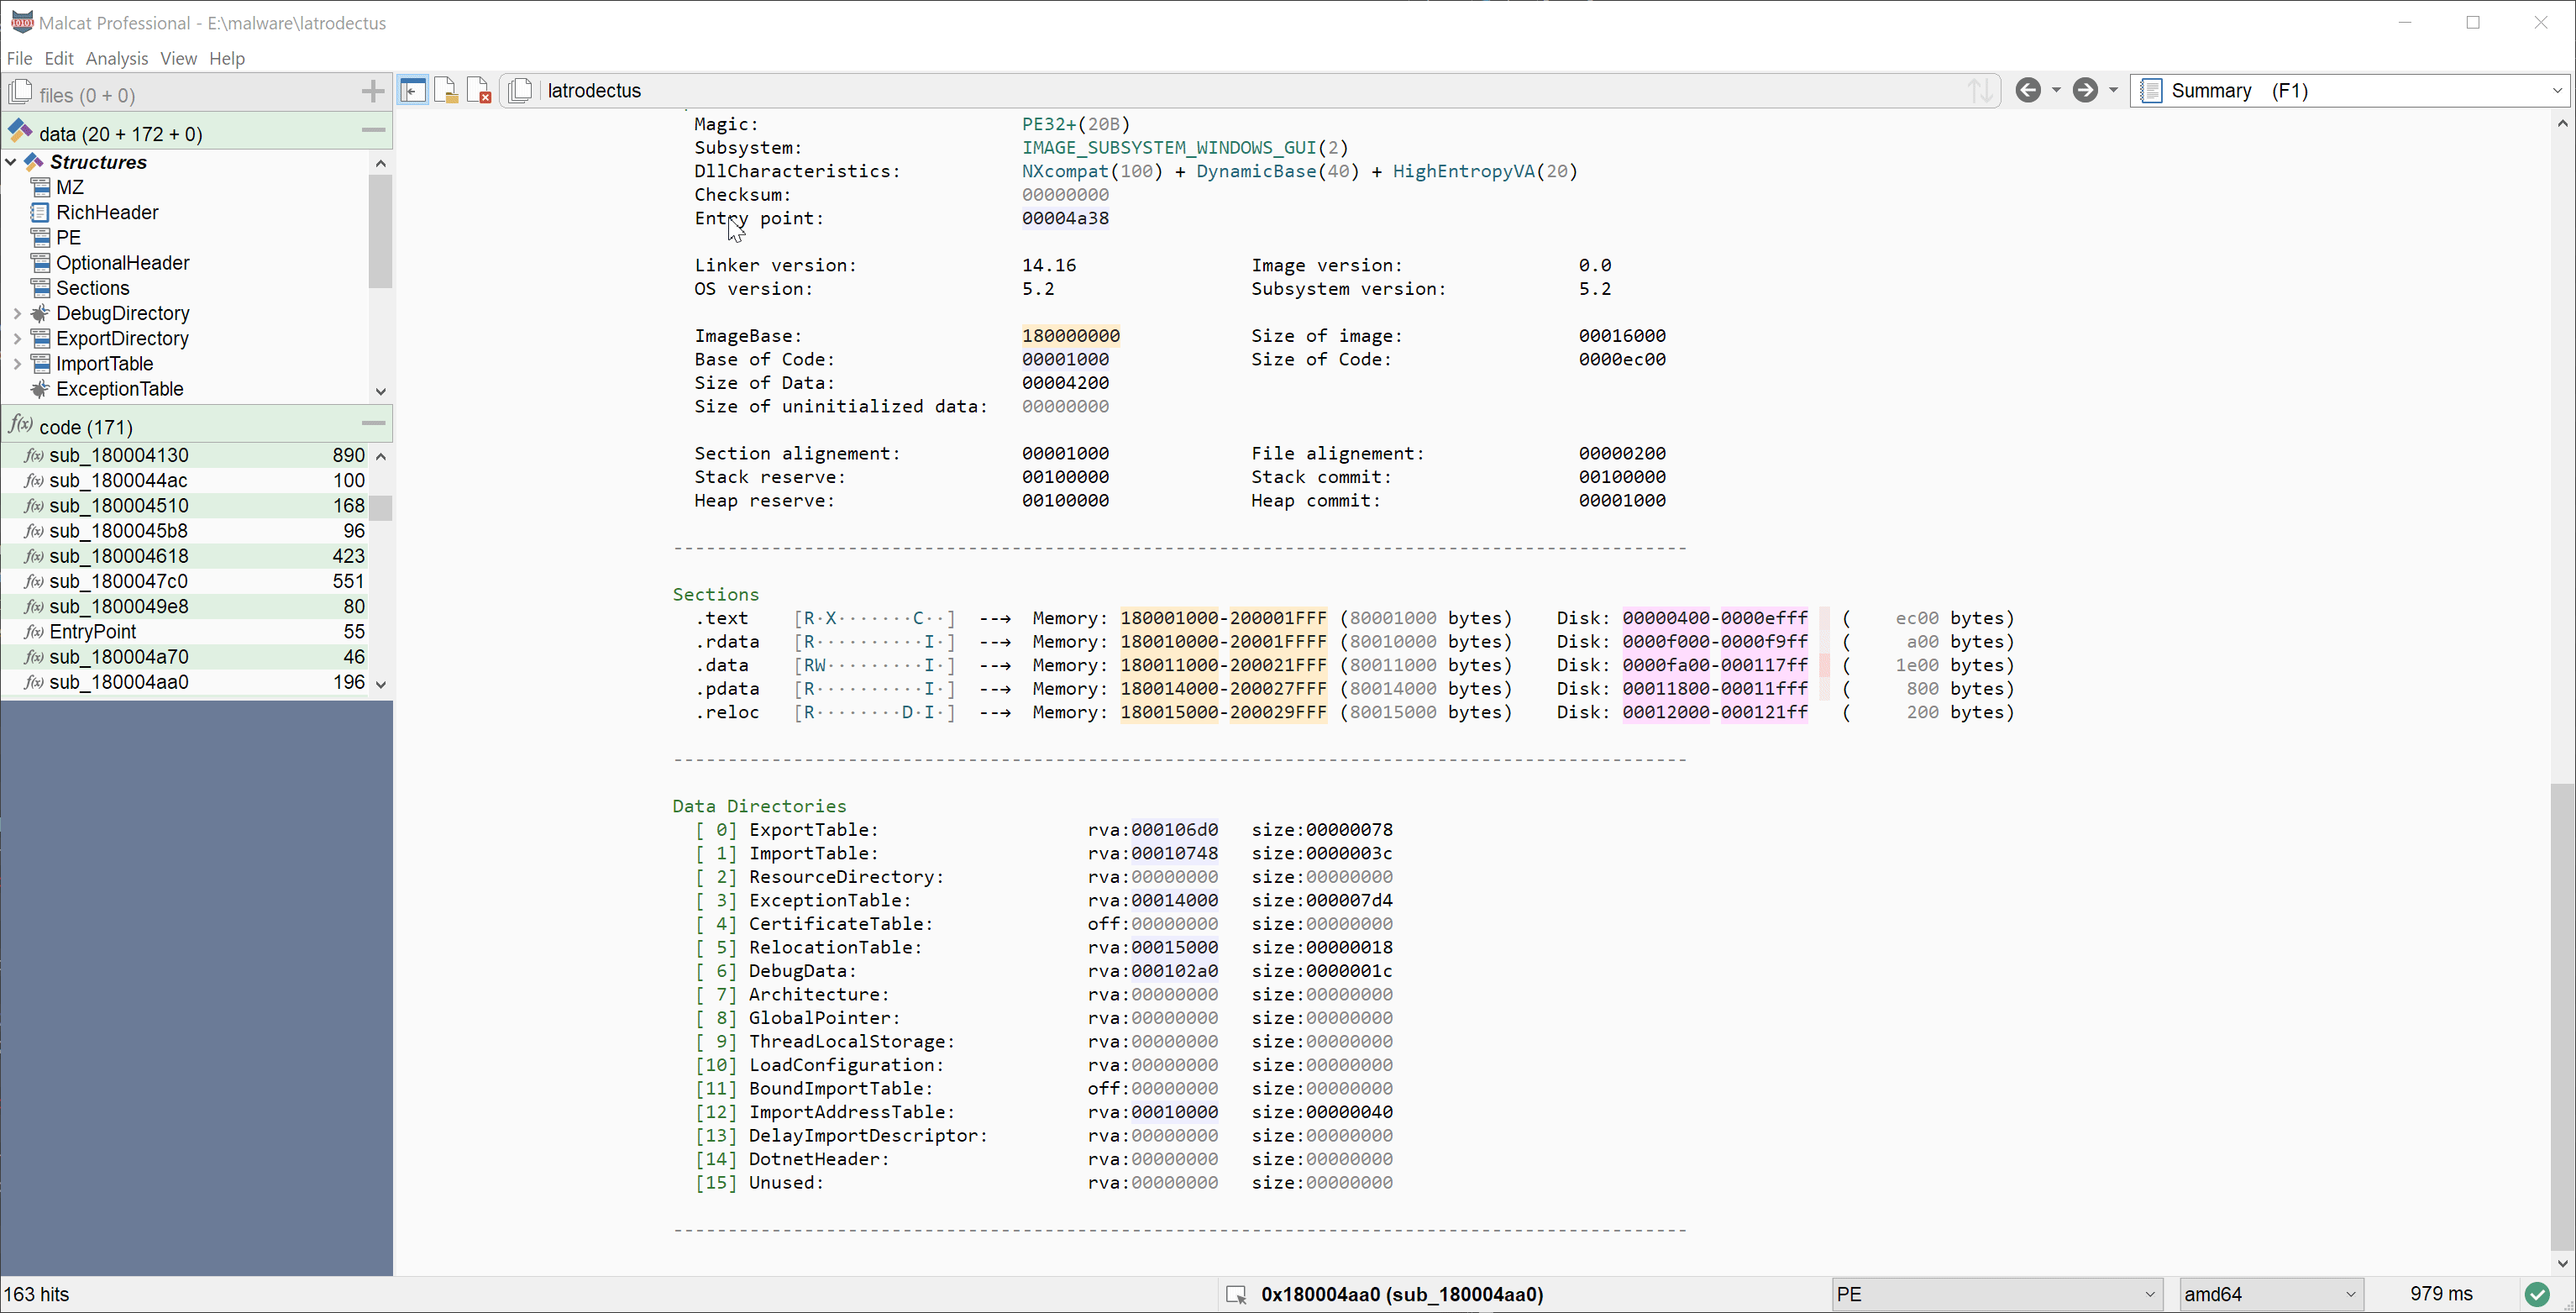
Task: Open back navigation history dropdown arrow
Action: [2056, 91]
